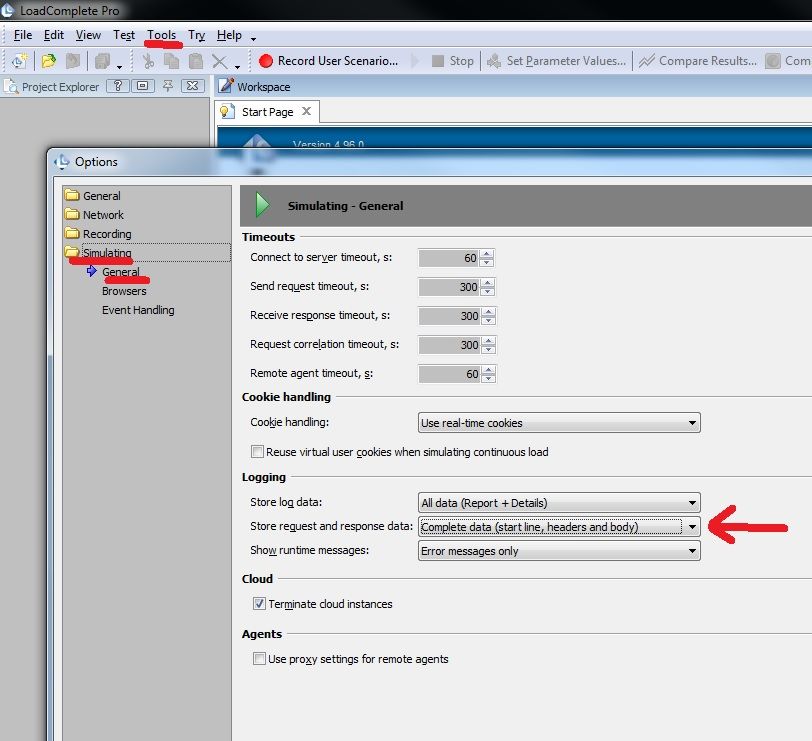Viewport: 812px width, 741px height.
Task: Uncheck Terminate cloud instances
Action: tap(258, 604)
